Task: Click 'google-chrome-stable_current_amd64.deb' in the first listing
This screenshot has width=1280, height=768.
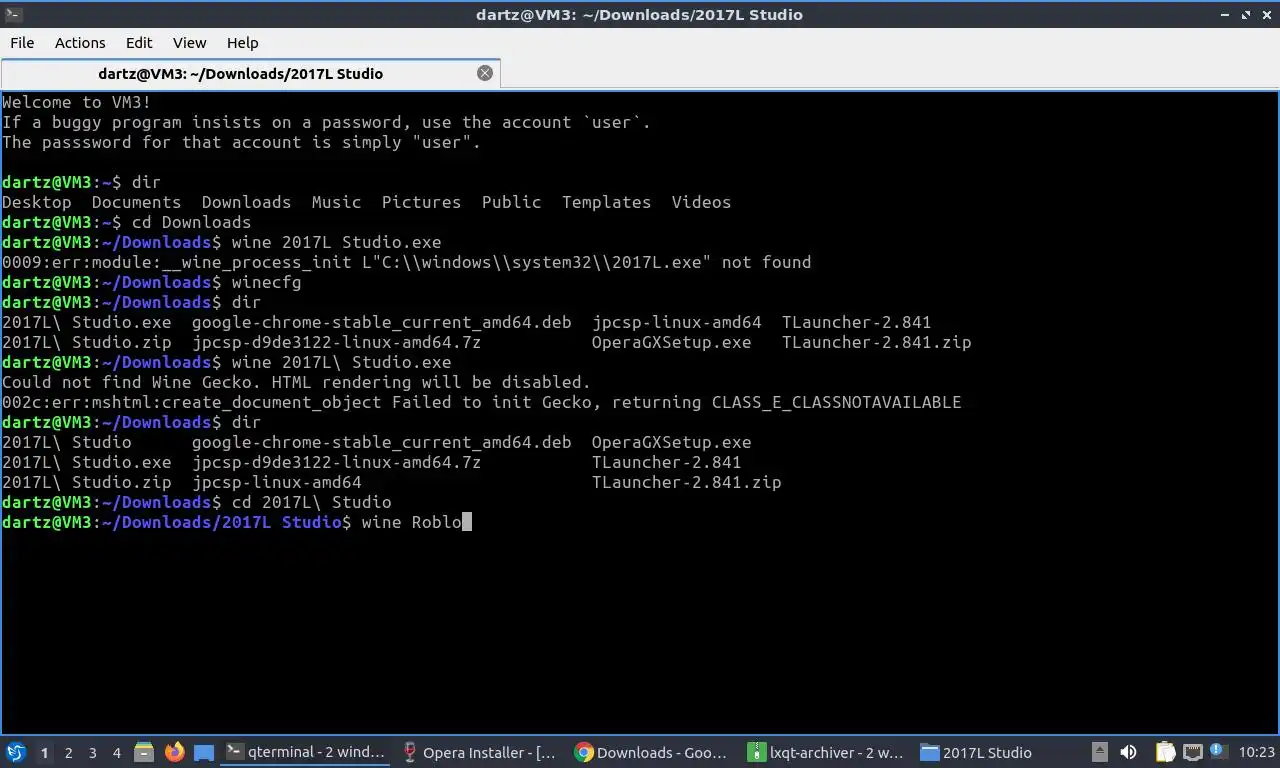Action: pos(381,322)
